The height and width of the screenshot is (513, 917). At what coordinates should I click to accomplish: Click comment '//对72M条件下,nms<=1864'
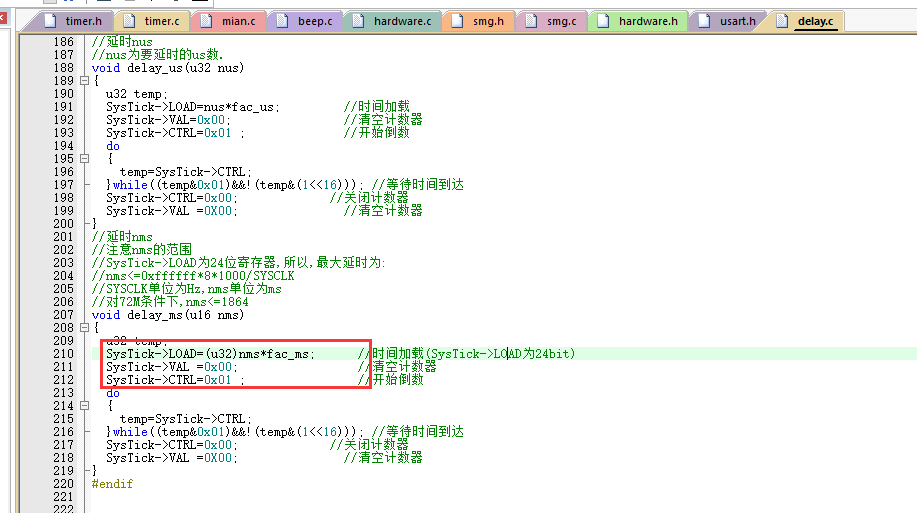pyautogui.click(x=170, y=302)
